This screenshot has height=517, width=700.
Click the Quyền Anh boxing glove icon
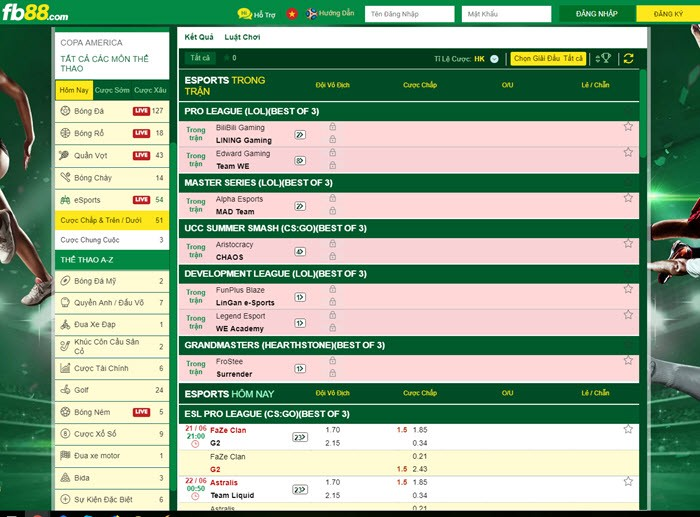pos(65,302)
